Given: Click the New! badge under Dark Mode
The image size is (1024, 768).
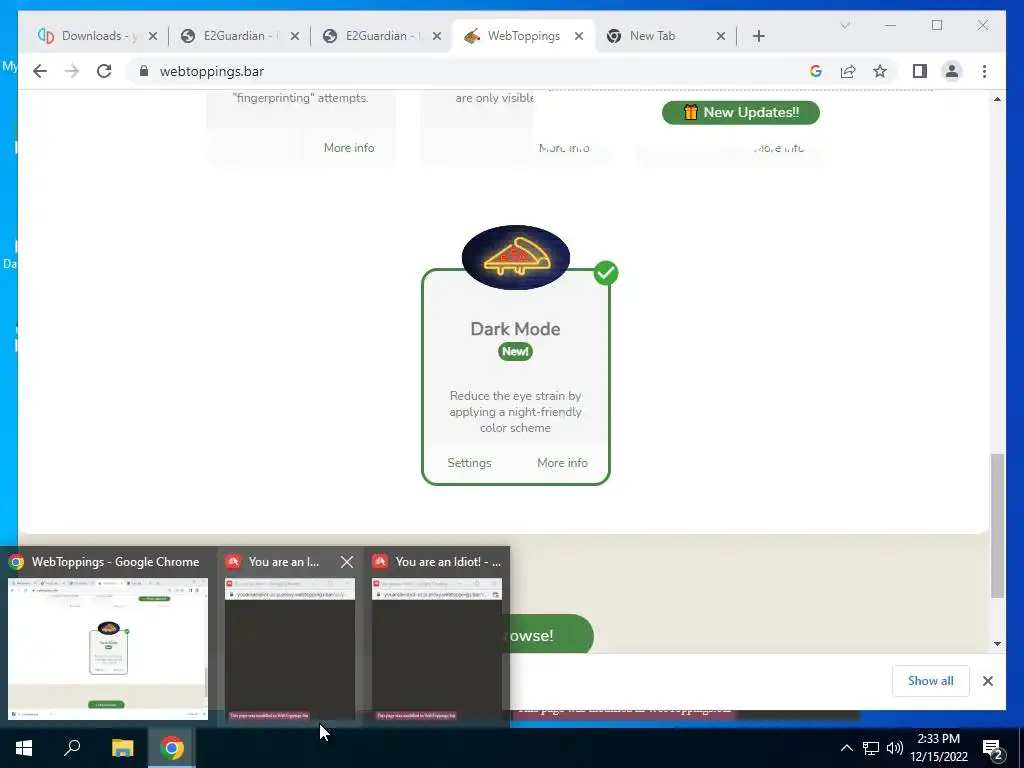Looking at the screenshot, I should pyautogui.click(x=515, y=351).
